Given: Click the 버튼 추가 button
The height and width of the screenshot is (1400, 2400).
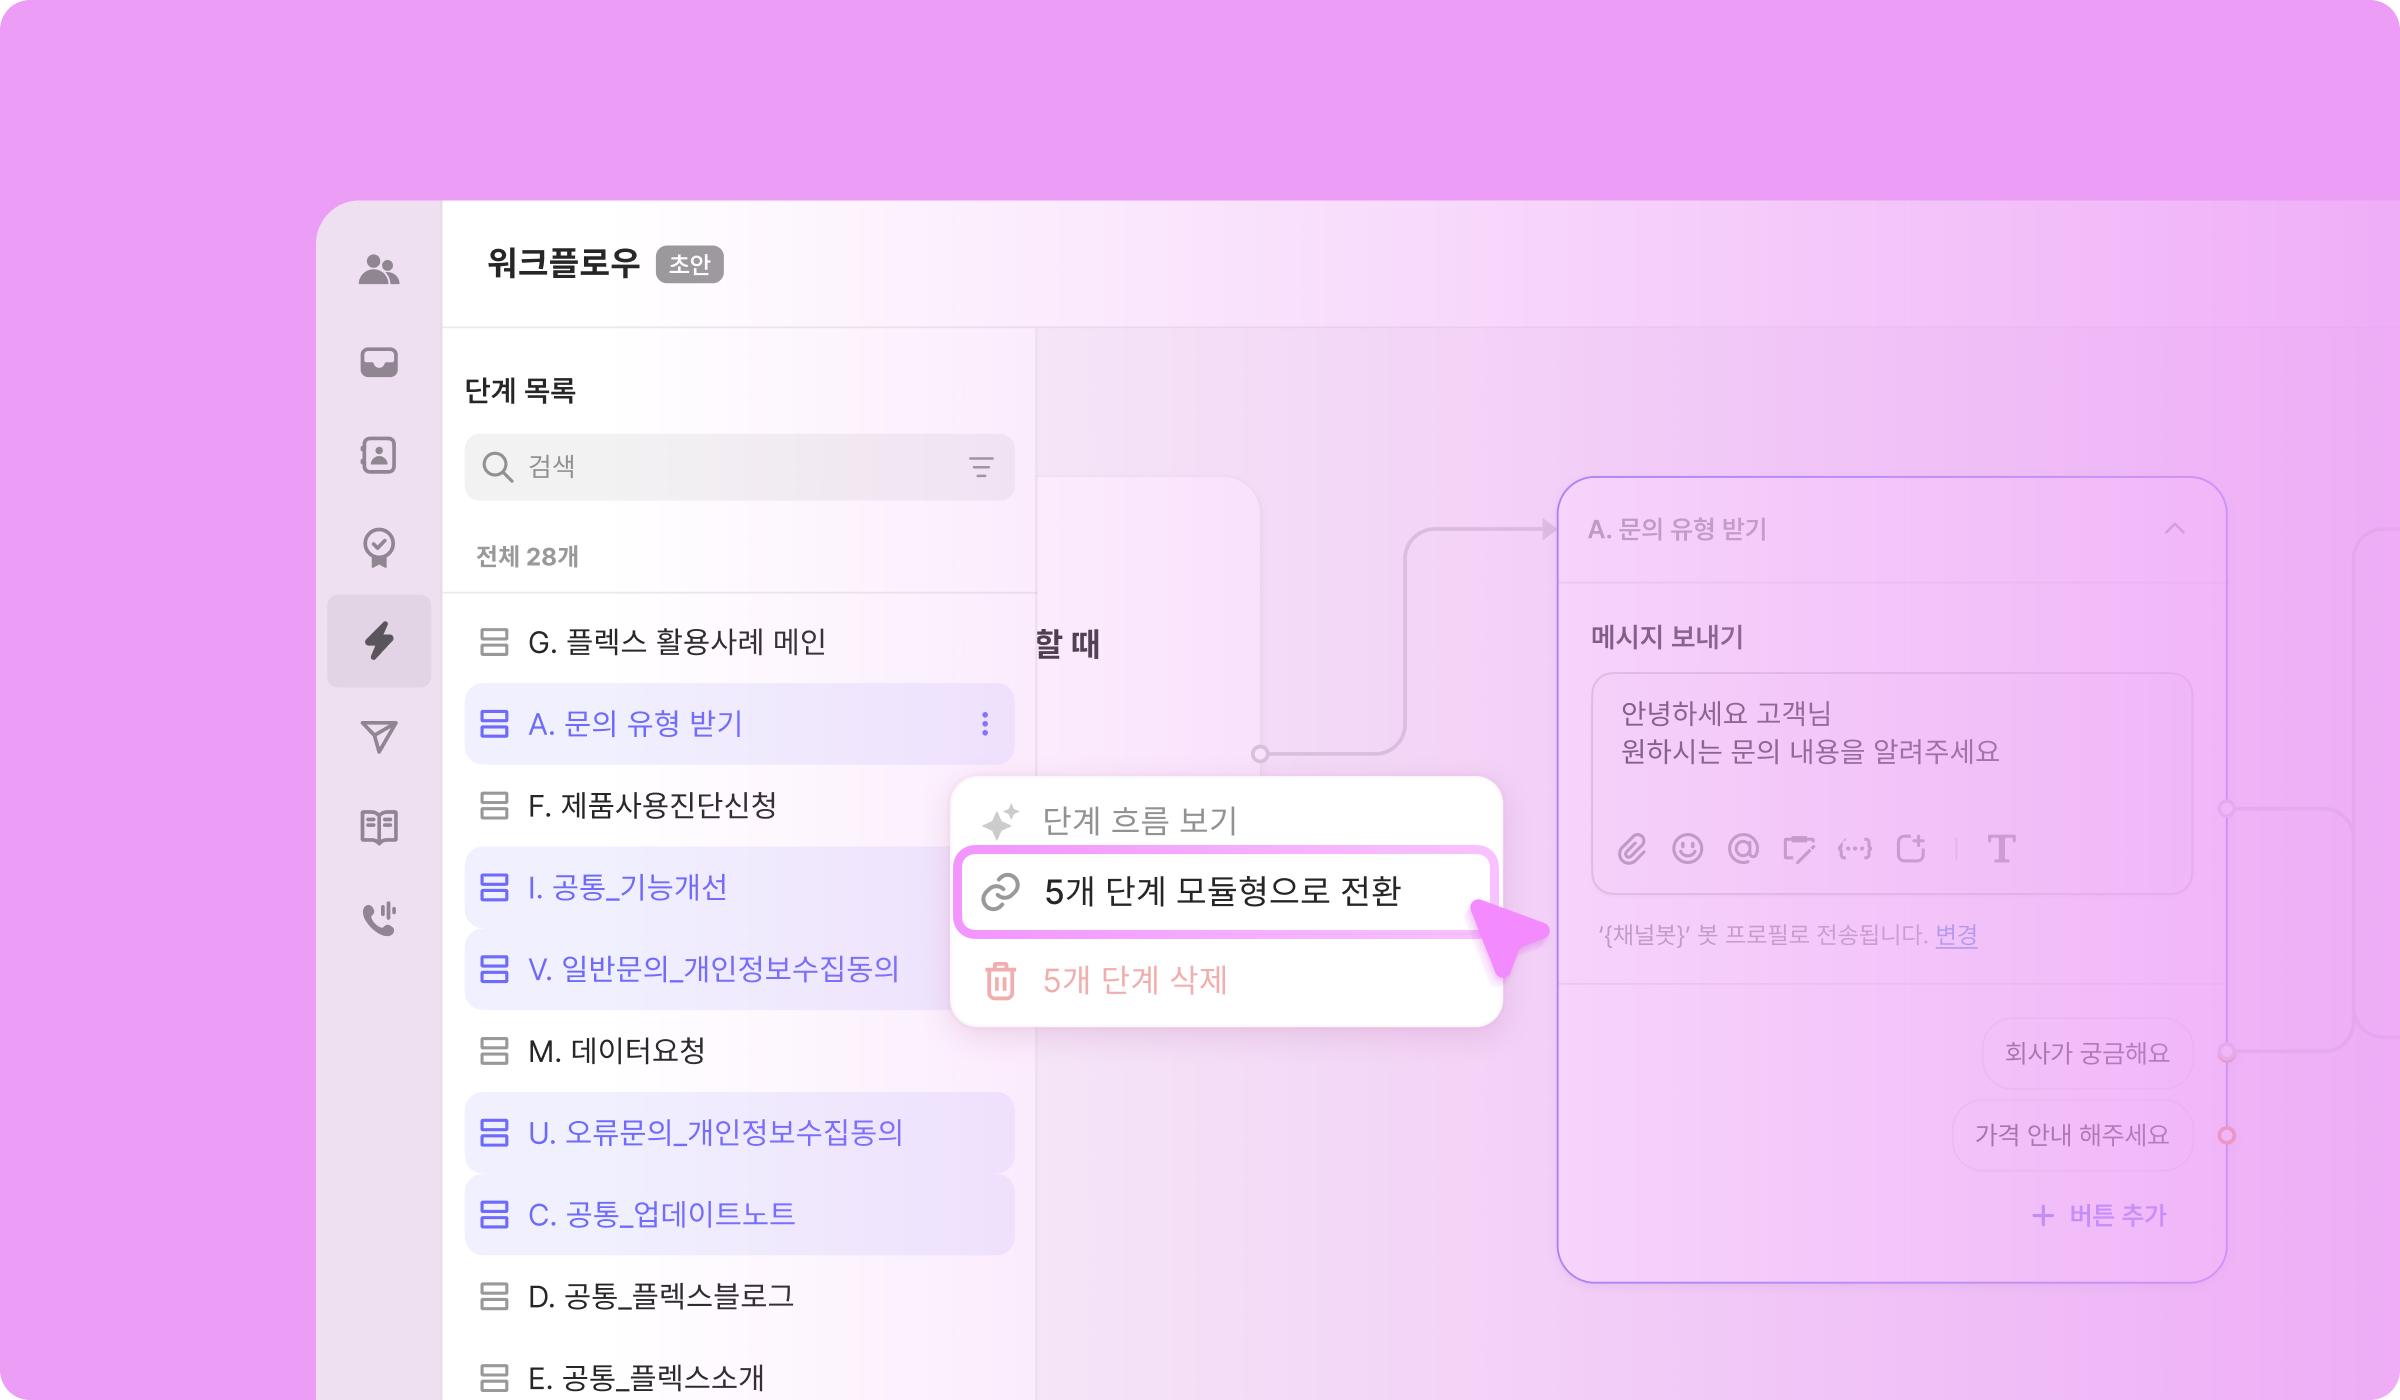Looking at the screenshot, I should tap(2100, 1215).
